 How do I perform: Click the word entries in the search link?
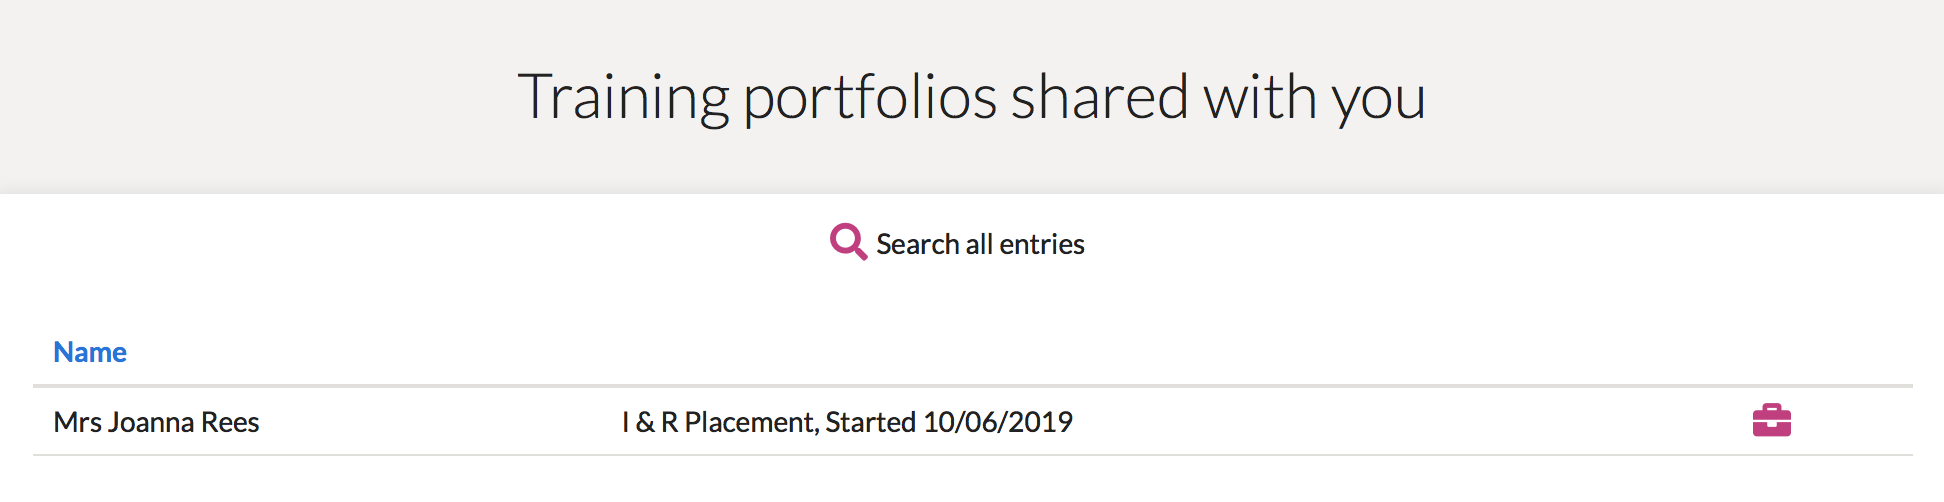point(1042,244)
